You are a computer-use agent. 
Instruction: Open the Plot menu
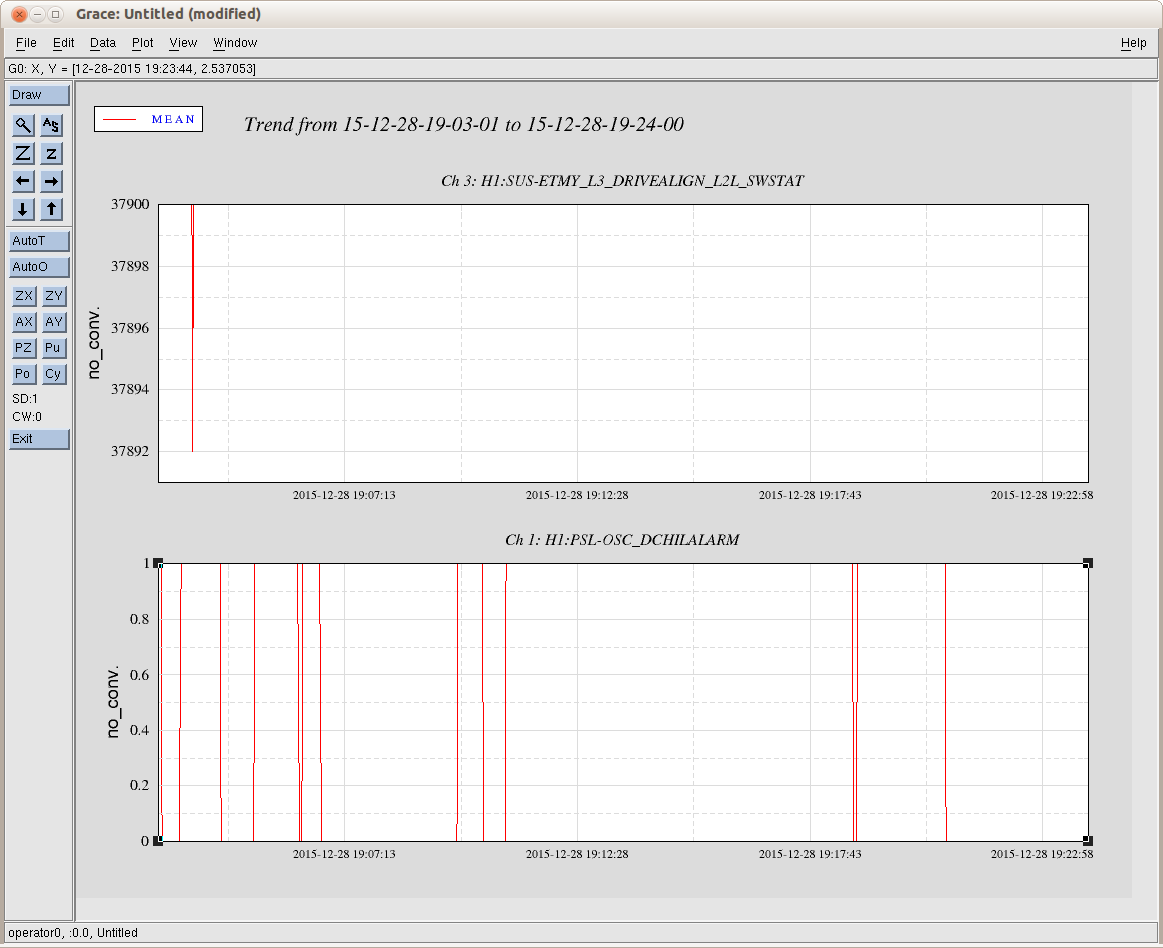[143, 43]
